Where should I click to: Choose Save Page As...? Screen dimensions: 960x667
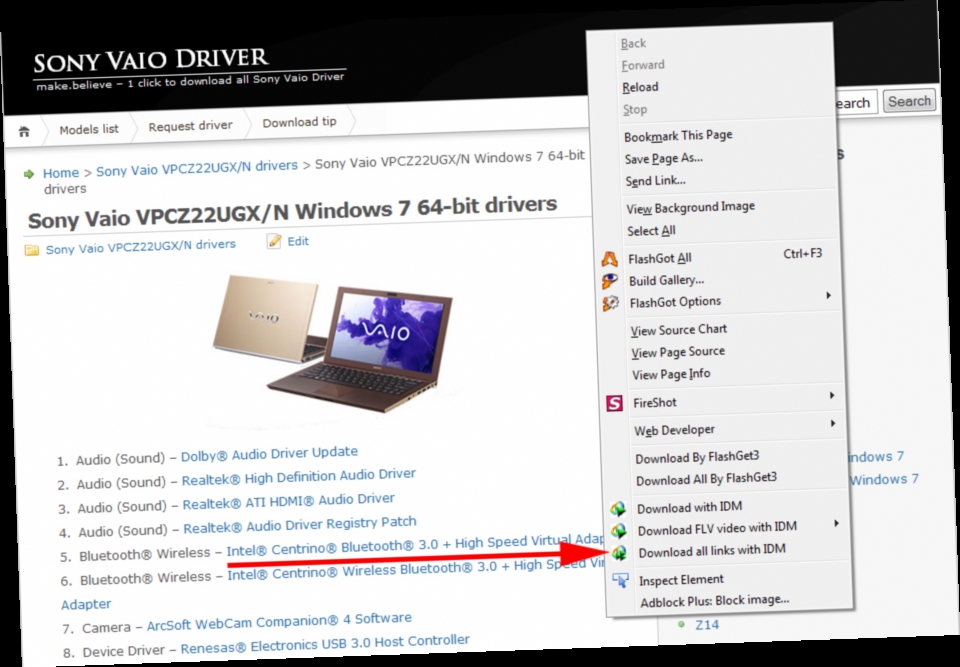click(664, 159)
